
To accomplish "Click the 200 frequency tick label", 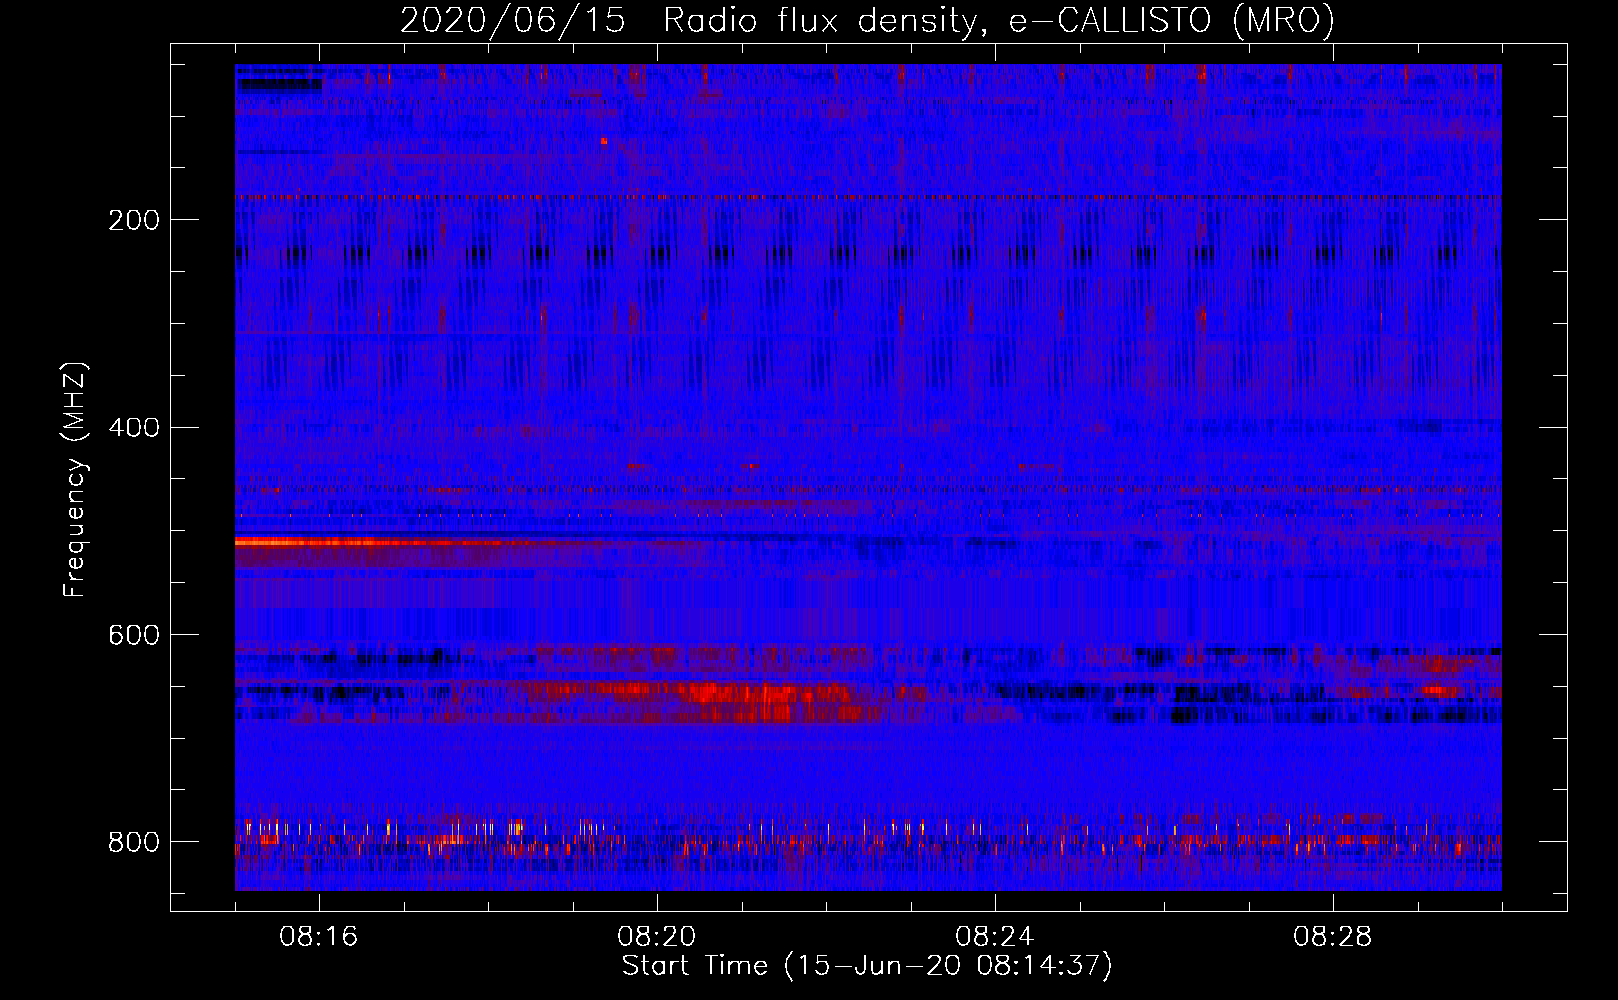I will 133,220.
